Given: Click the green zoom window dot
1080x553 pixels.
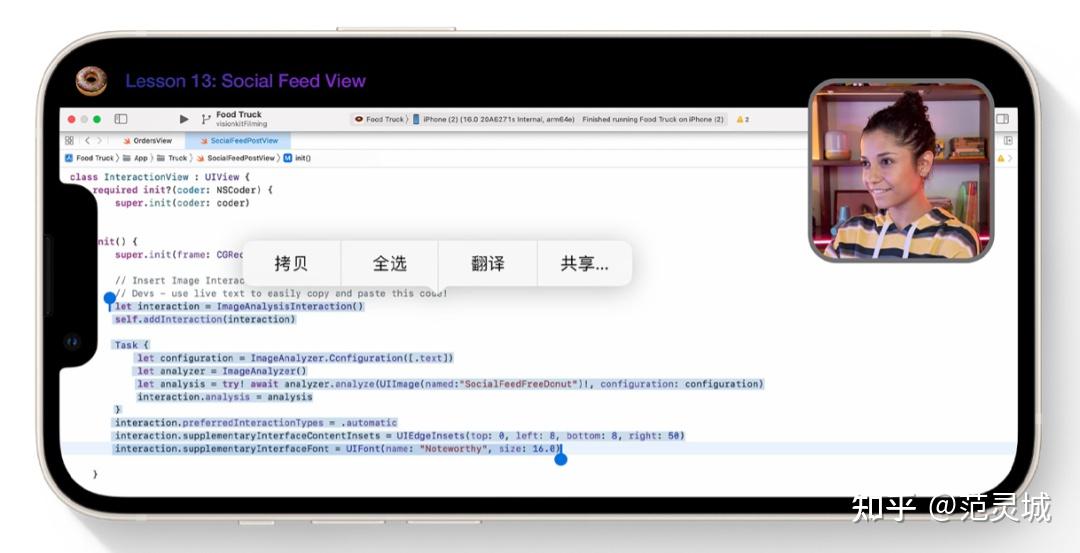Looking at the screenshot, I should [x=97, y=119].
